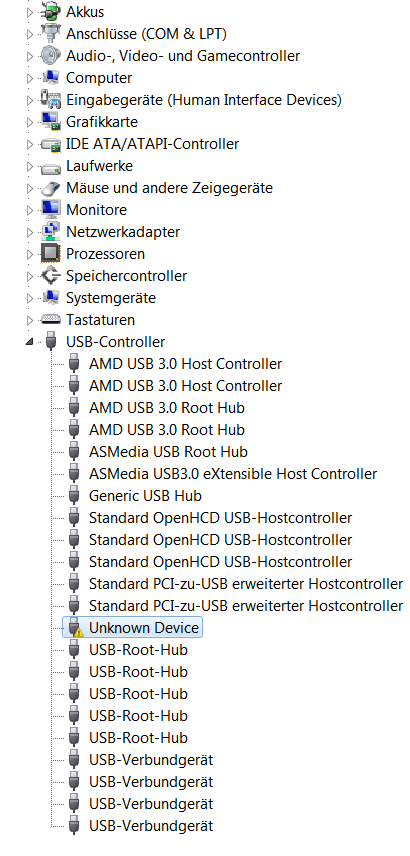Click the Audio-, Video- und Gamecontroller speaker icon
The height and width of the screenshot is (856, 410).
[x=50, y=56]
